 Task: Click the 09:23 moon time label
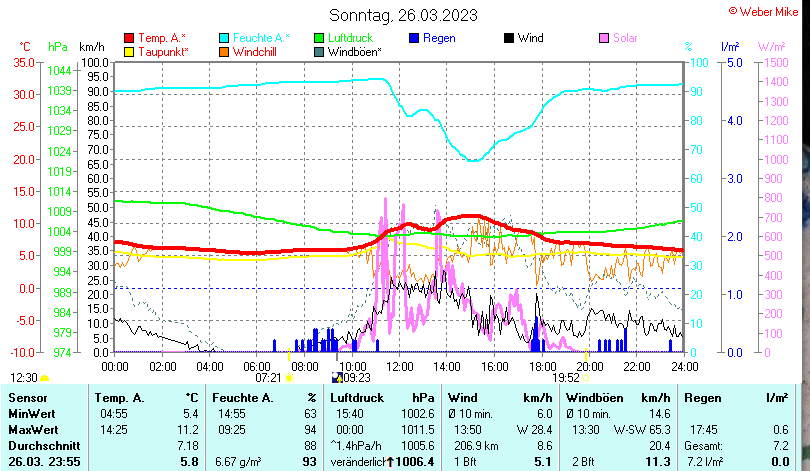pos(357,378)
